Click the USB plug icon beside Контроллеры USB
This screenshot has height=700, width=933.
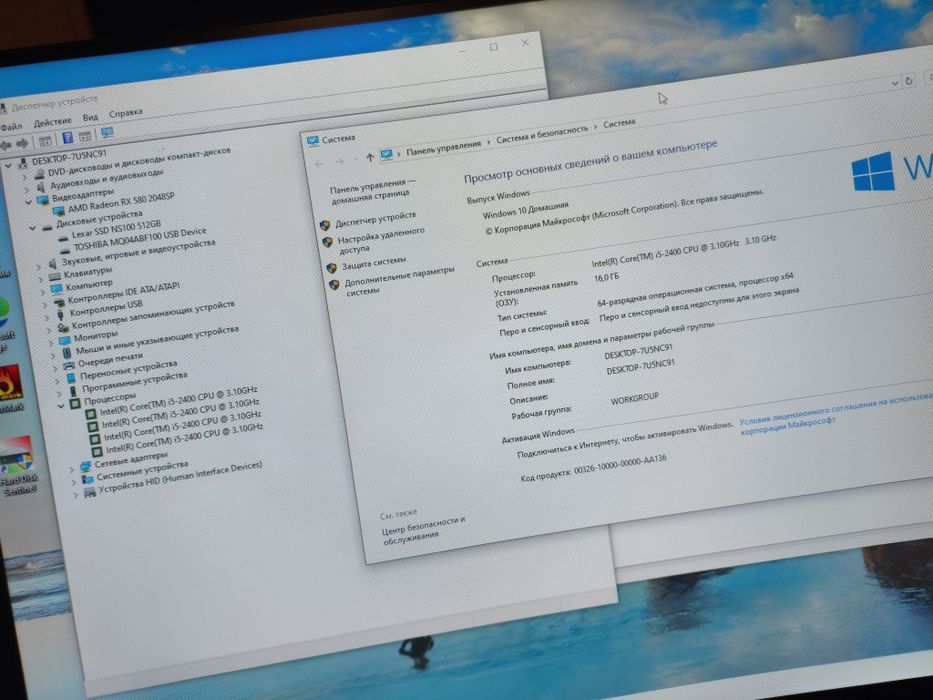tap(61, 315)
